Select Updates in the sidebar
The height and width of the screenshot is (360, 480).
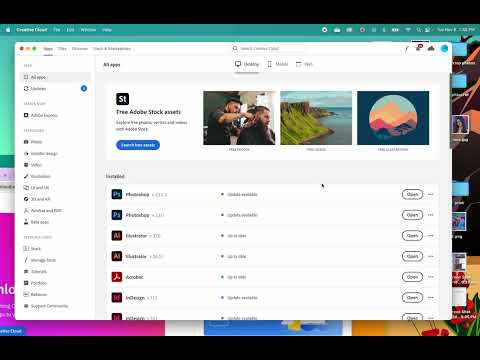click(x=55, y=88)
